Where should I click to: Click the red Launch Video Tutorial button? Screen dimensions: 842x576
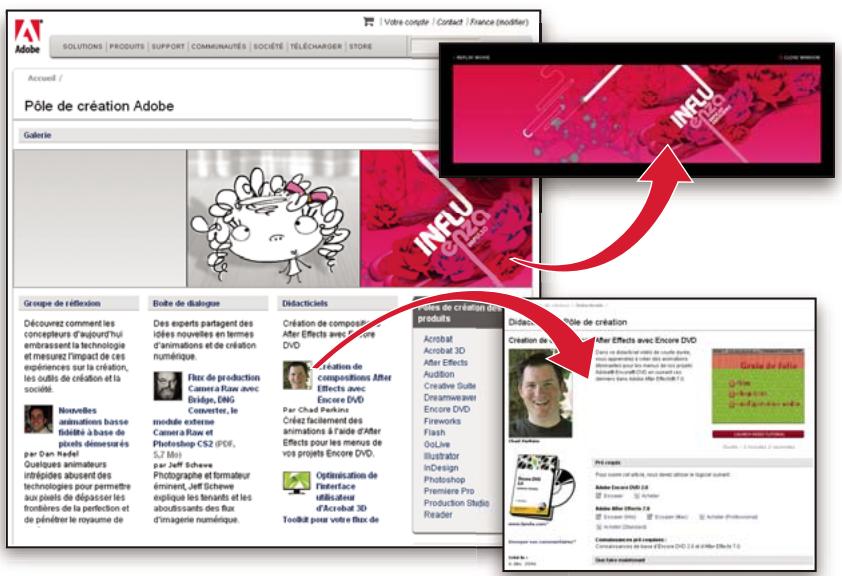click(758, 434)
